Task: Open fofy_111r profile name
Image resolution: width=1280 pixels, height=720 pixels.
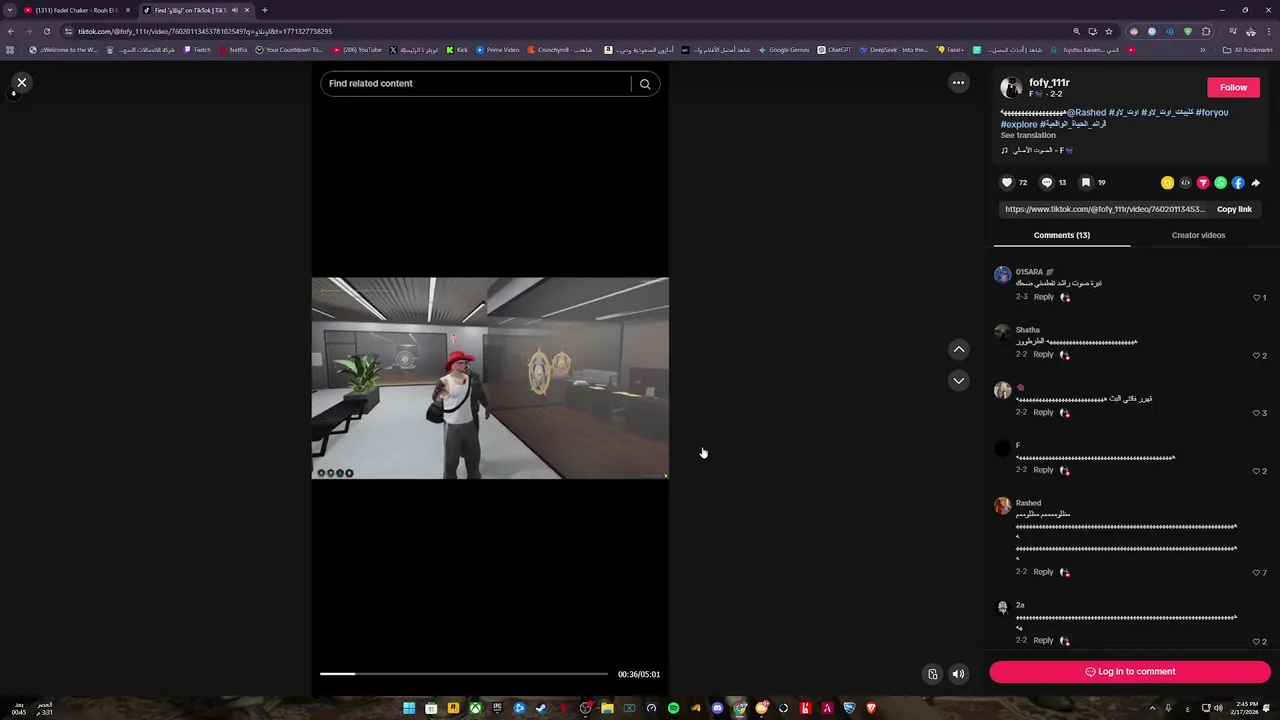Action: click(1050, 83)
